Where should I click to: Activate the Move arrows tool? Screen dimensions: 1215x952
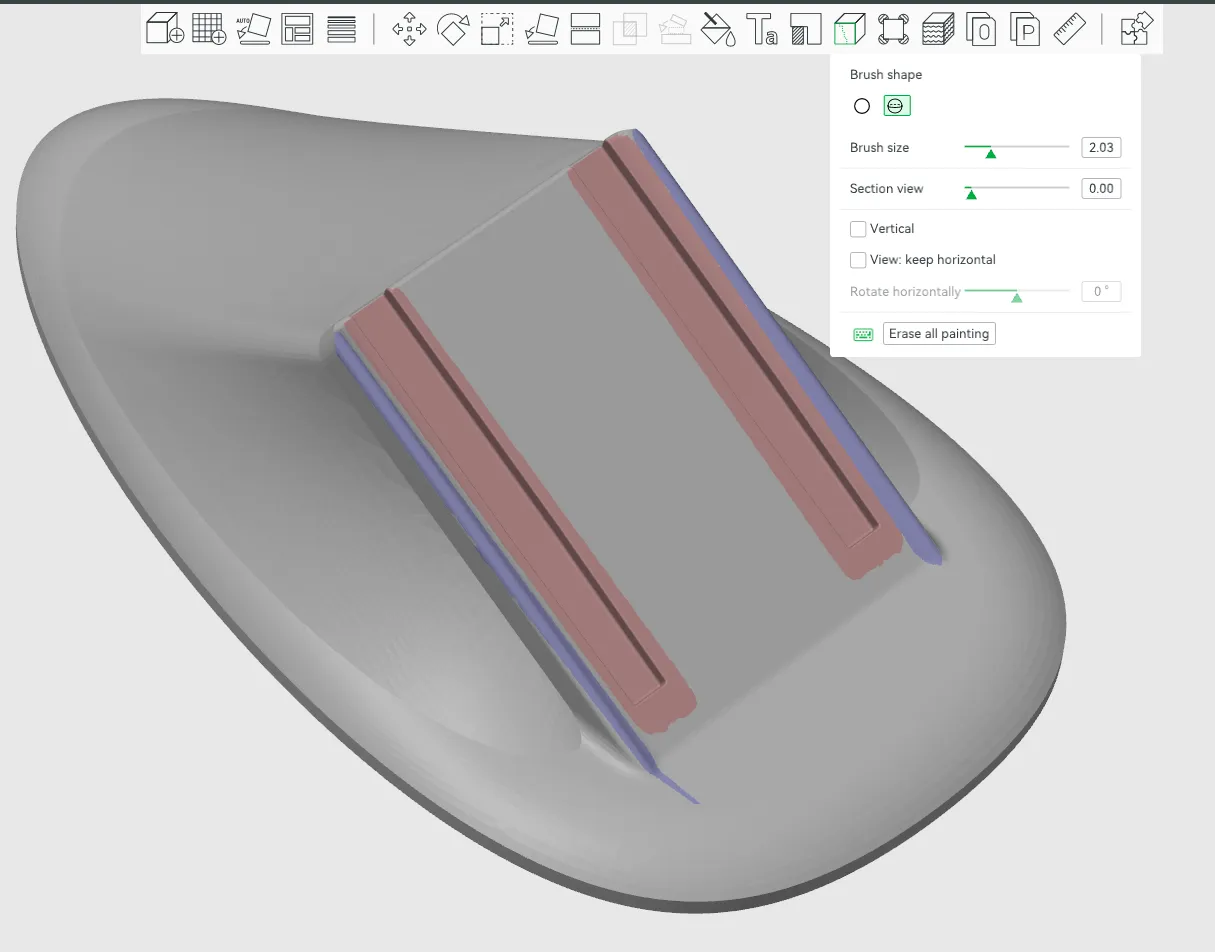tap(409, 29)
